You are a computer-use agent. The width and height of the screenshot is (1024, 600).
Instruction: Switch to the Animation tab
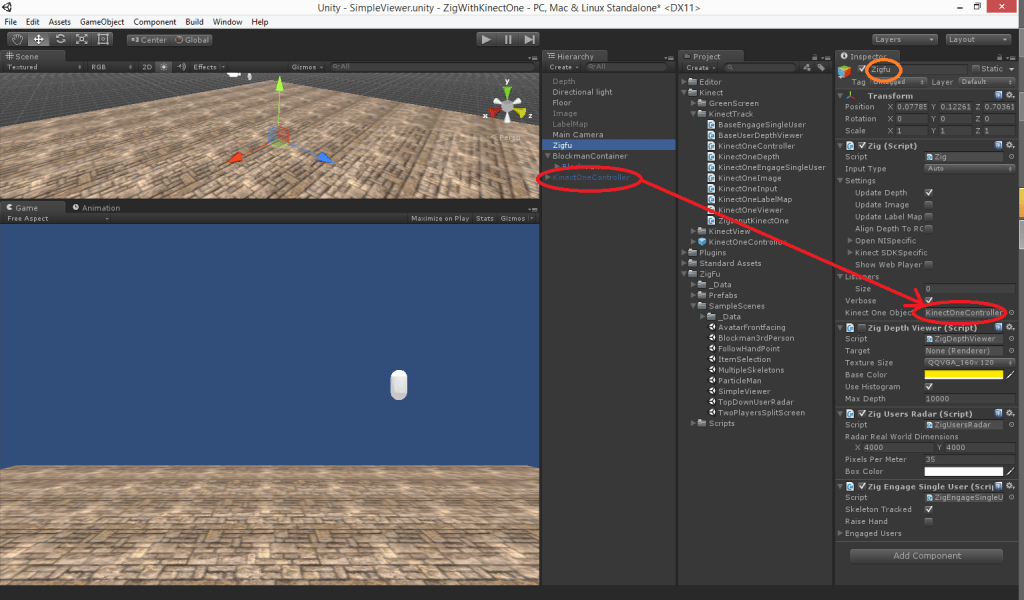100,208
